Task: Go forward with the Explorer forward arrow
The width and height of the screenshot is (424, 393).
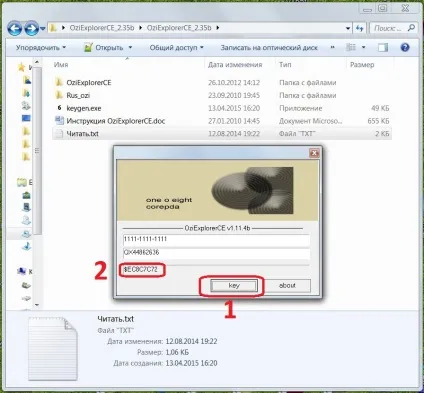Action: (x=31, y=28)
